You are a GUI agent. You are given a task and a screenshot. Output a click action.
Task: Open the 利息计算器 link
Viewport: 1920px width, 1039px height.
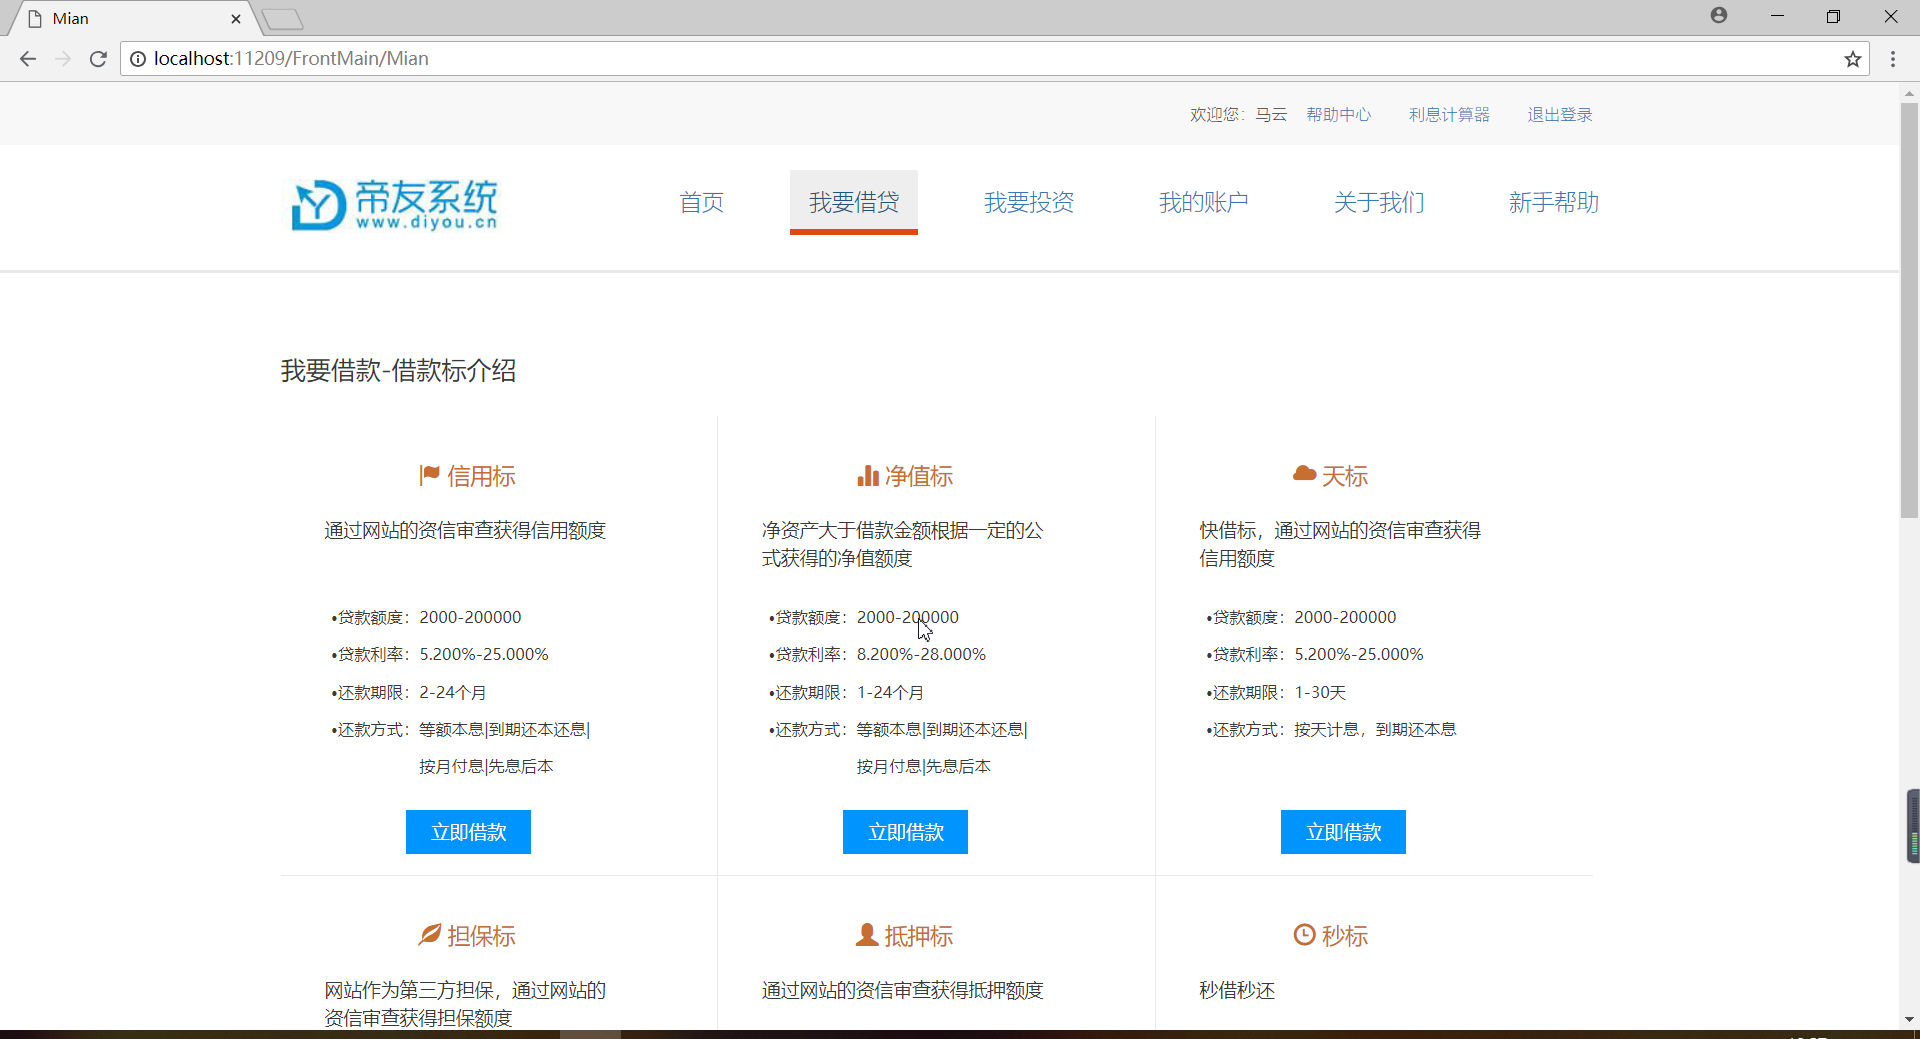[x=1449, y=114]
